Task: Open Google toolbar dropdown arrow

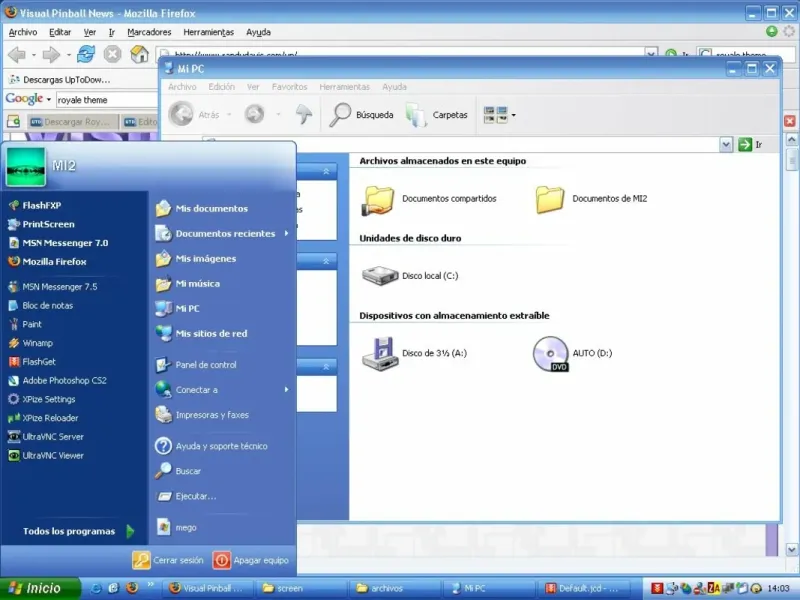Action: click(x=48, y=99)
